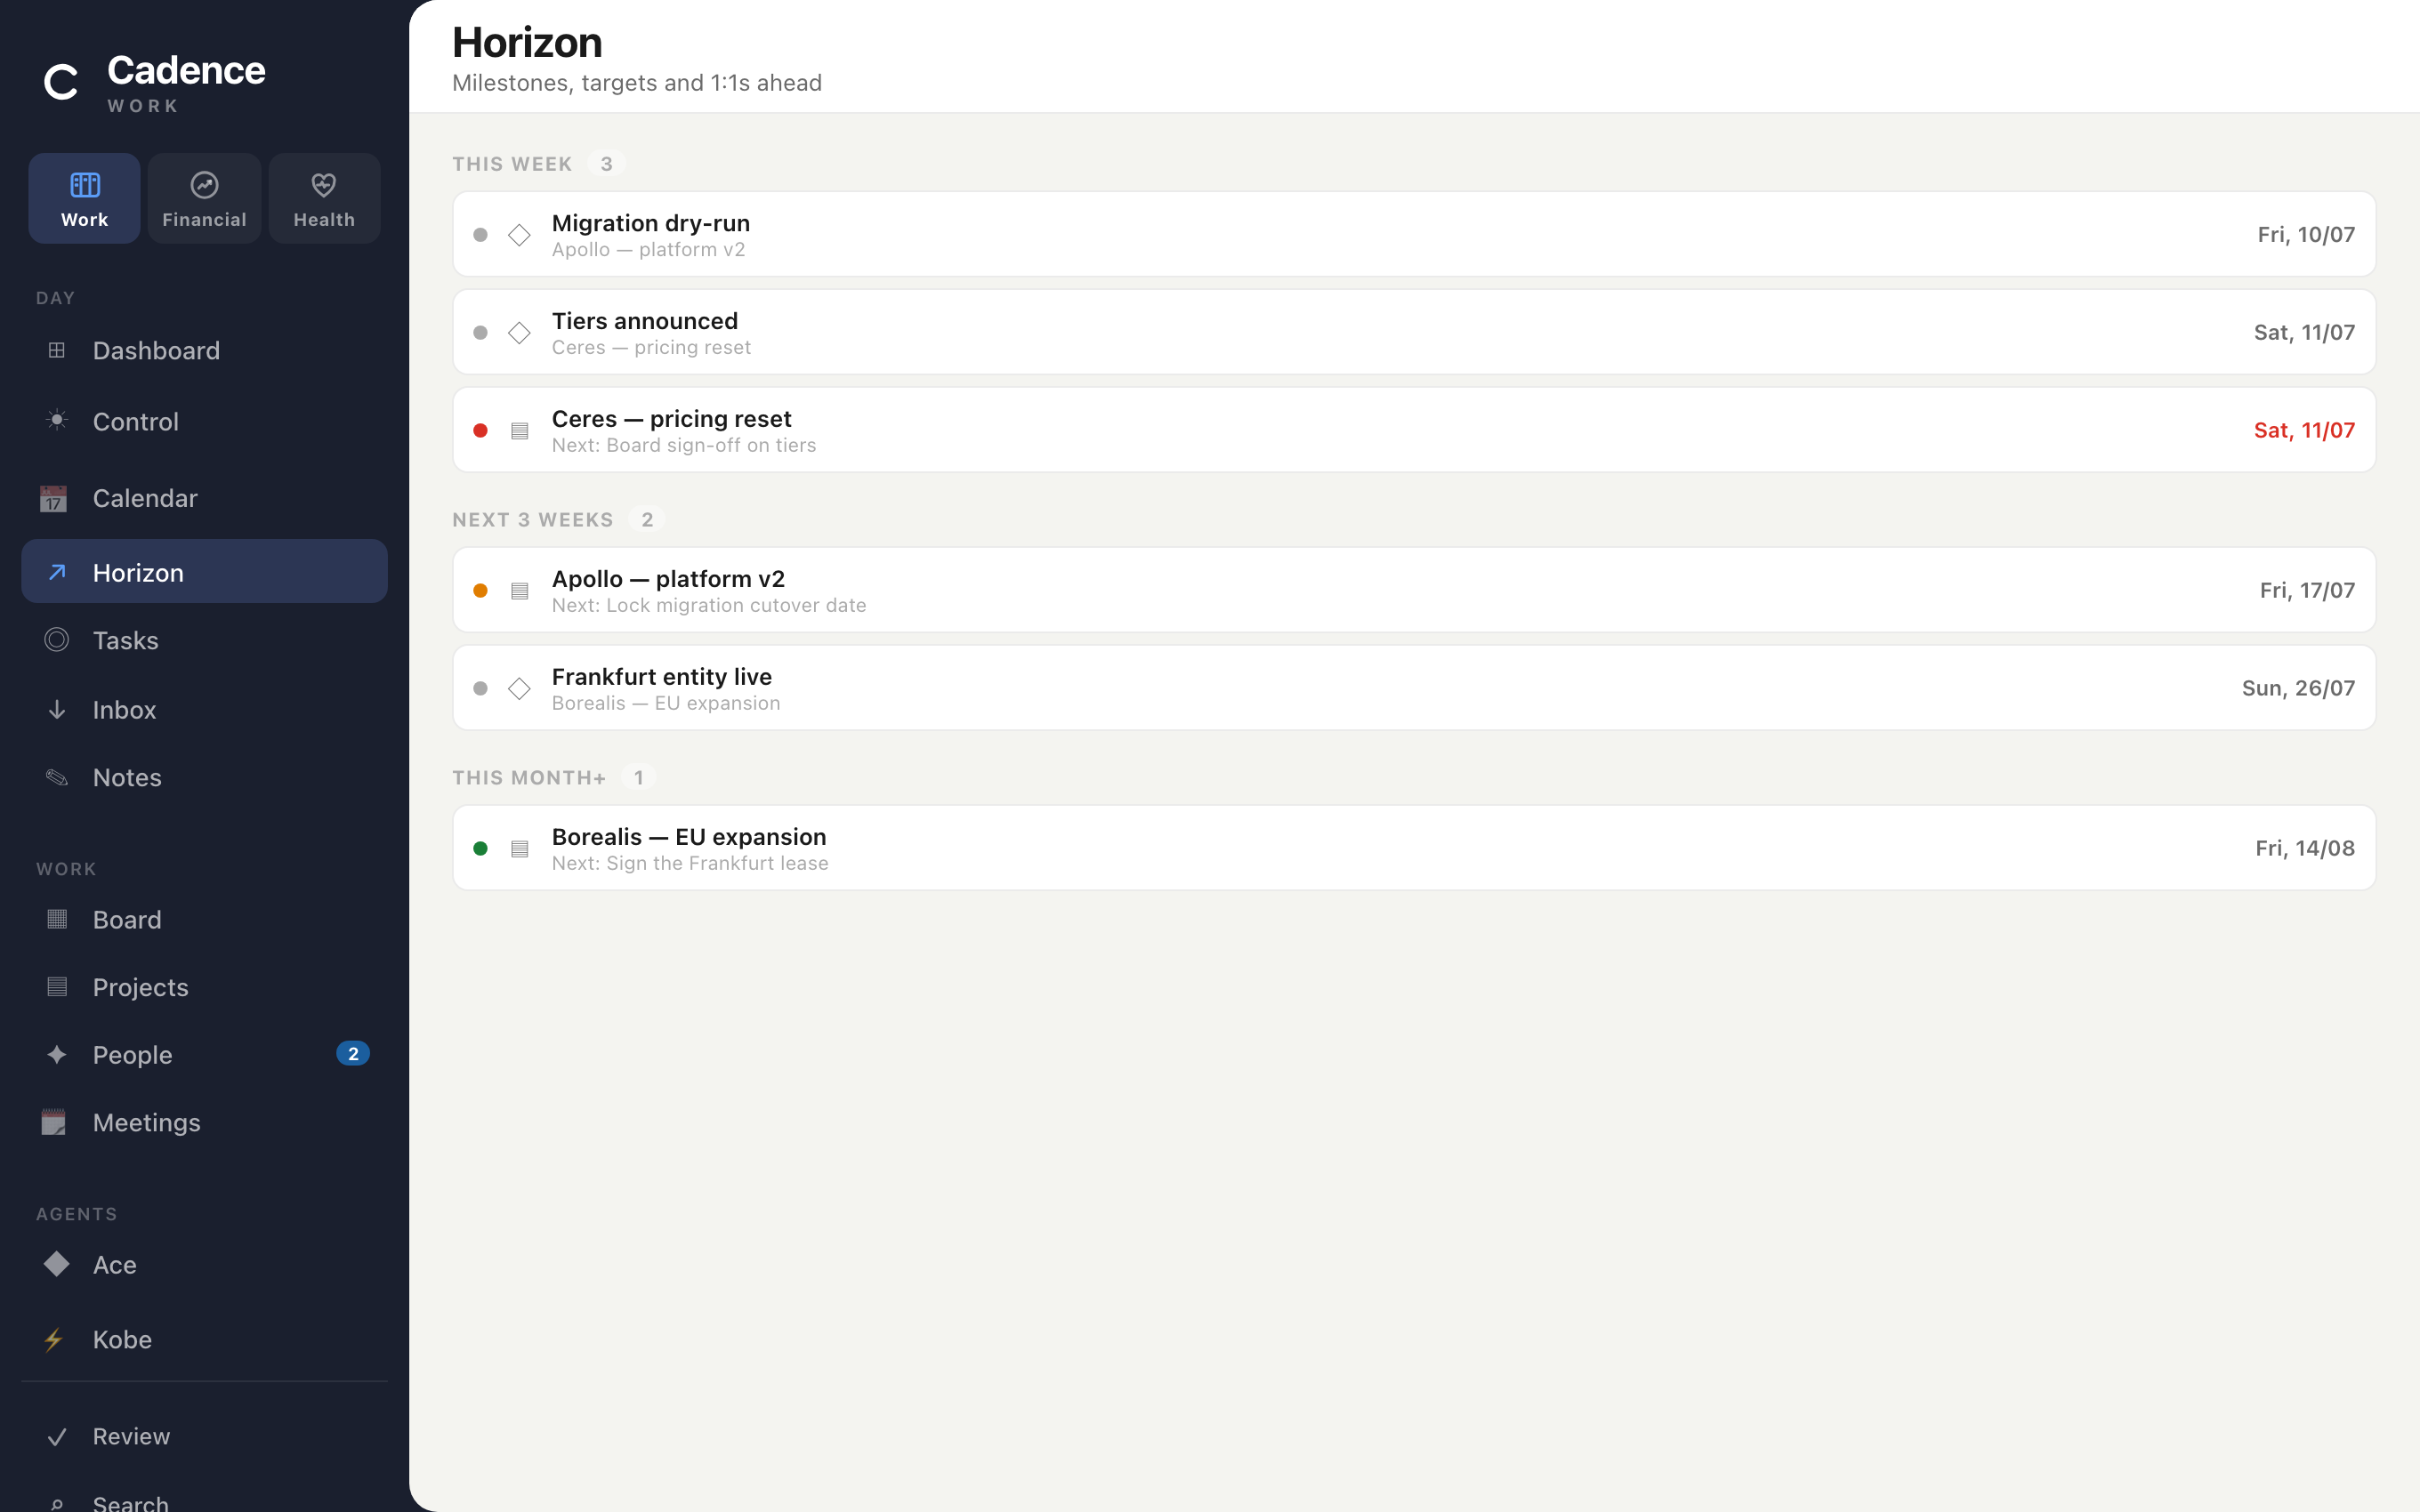Click the date Fri, 17/07
The height and width of the screenshot is (1512, 2420).
pos(2307,590)
